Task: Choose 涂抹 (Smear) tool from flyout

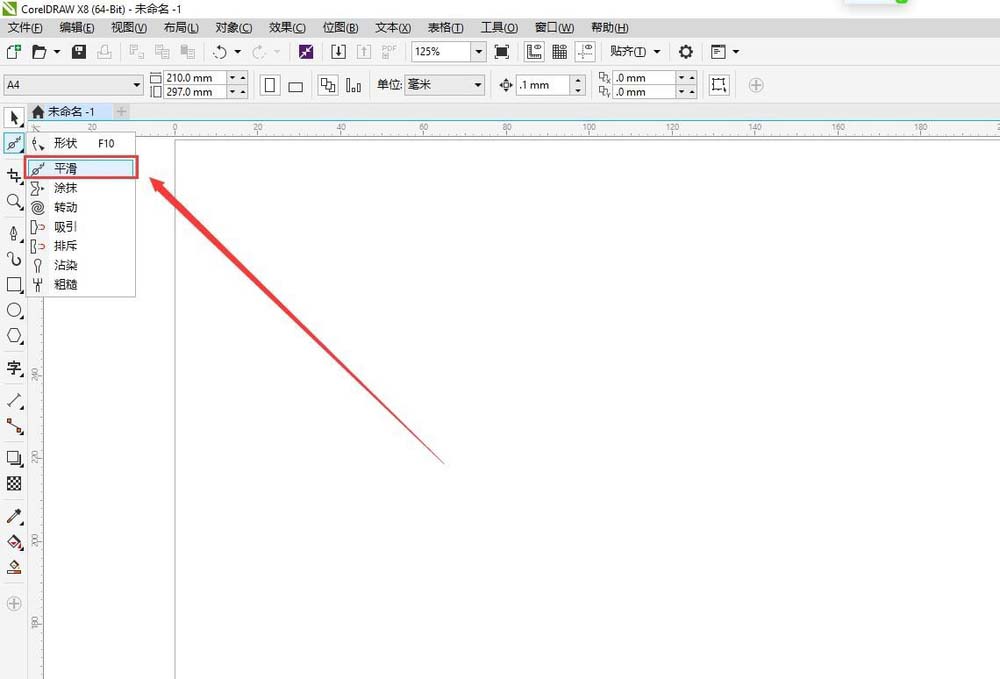Action: point(80,188)
